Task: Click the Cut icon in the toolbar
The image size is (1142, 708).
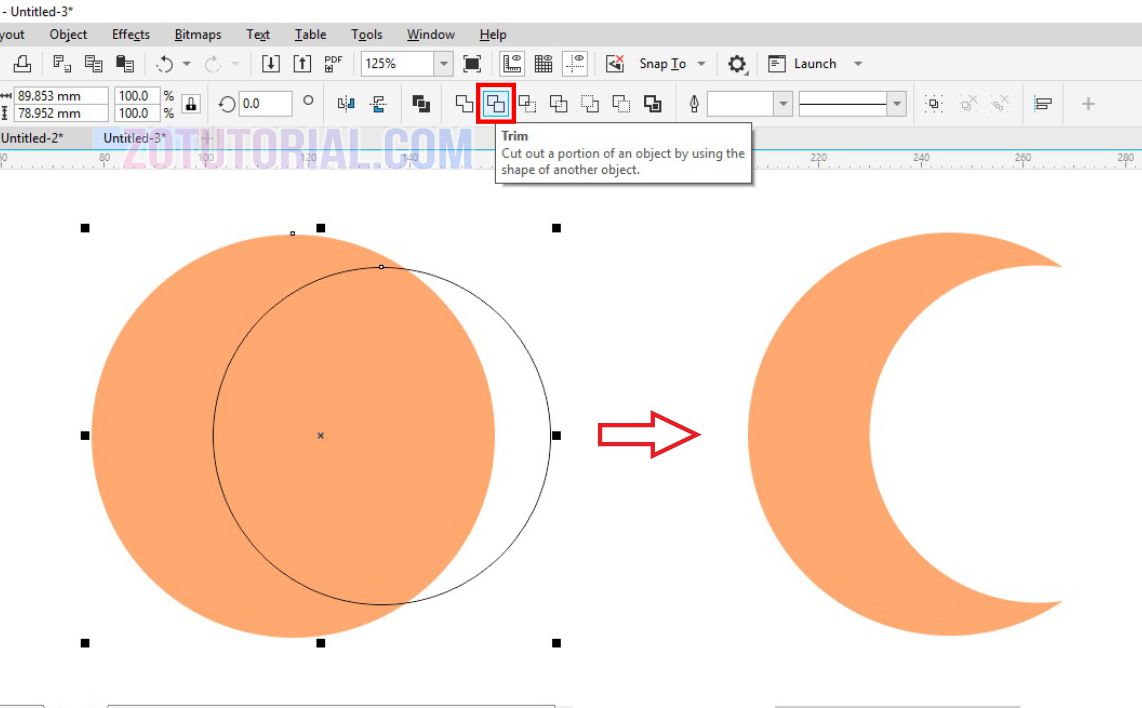Action: pos(62,64)
